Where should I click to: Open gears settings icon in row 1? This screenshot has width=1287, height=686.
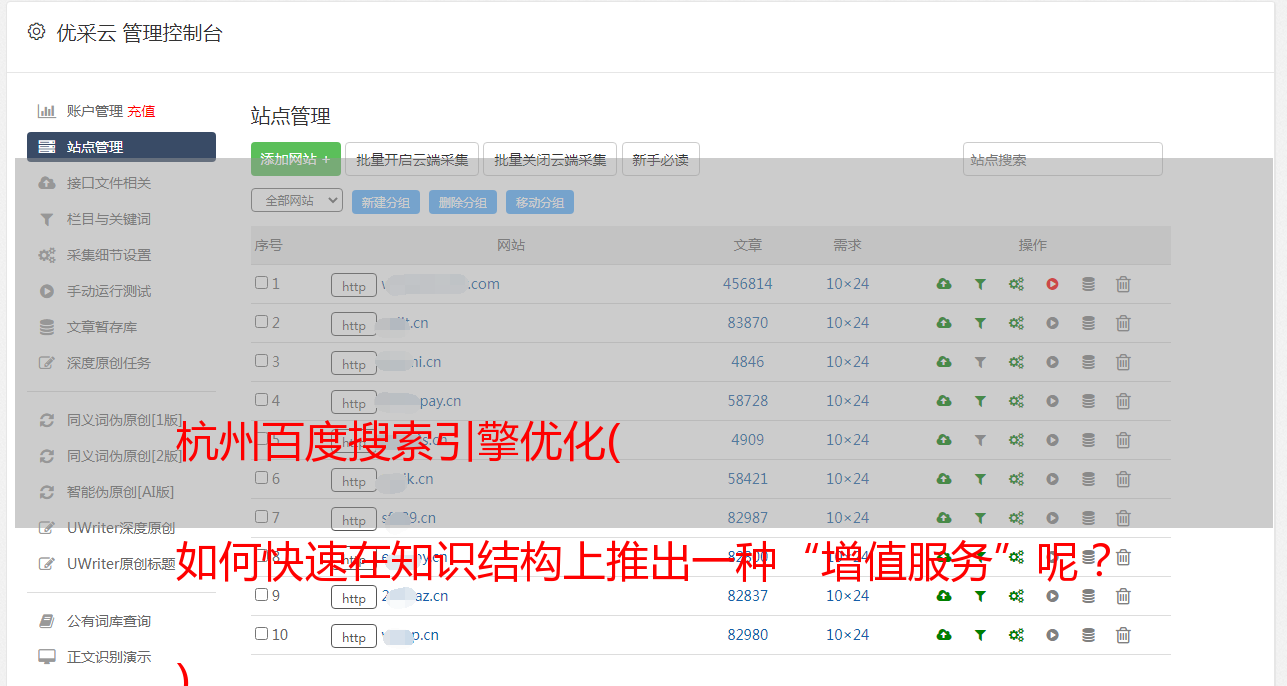click(x=1016, y=284)
